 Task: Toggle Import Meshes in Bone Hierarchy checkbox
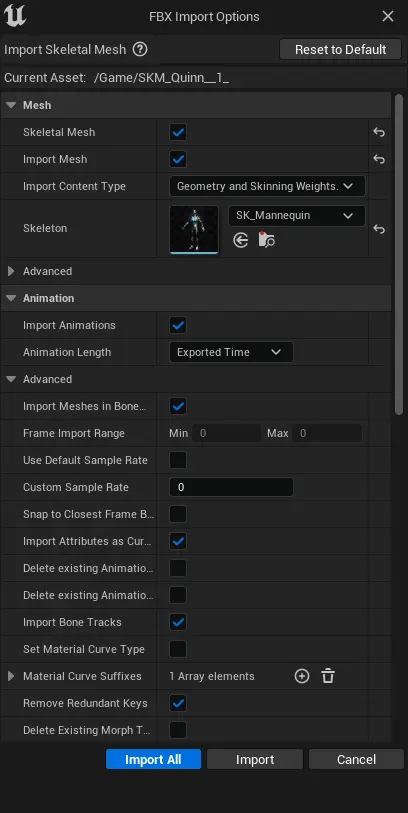pyautogui.click(x=178, y=406)
